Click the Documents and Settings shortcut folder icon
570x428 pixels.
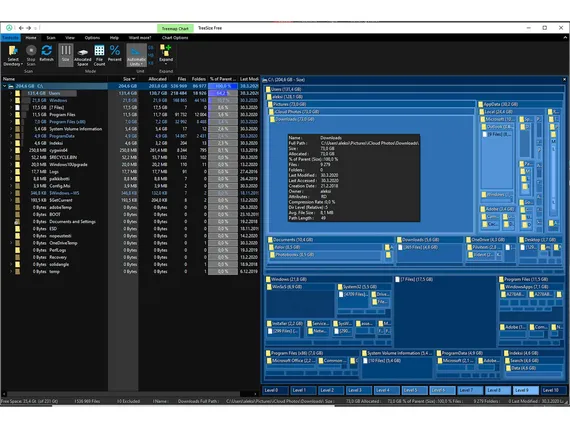point(17,221)
